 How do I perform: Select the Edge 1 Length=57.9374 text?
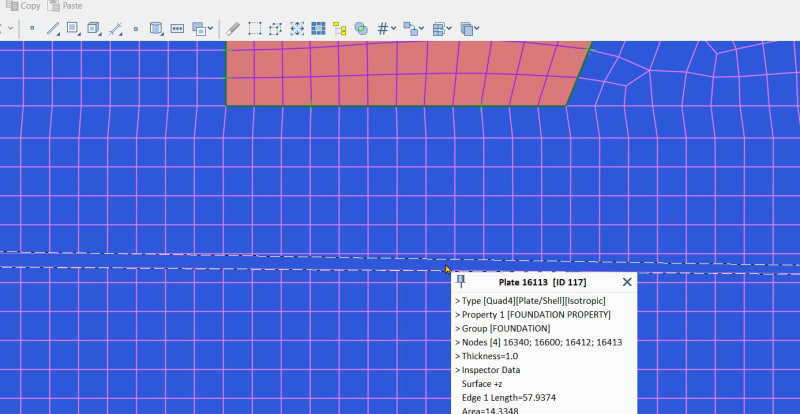tap(509, 397)
